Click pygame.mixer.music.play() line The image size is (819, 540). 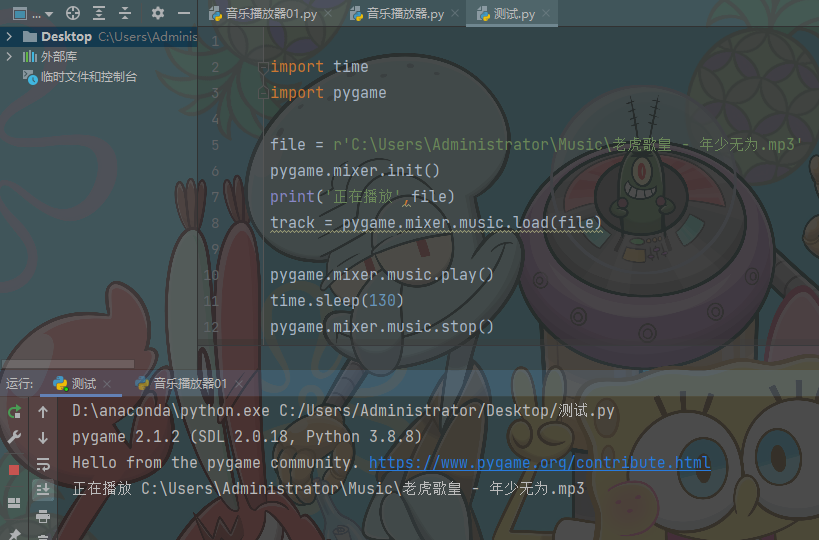pos(382,275)
